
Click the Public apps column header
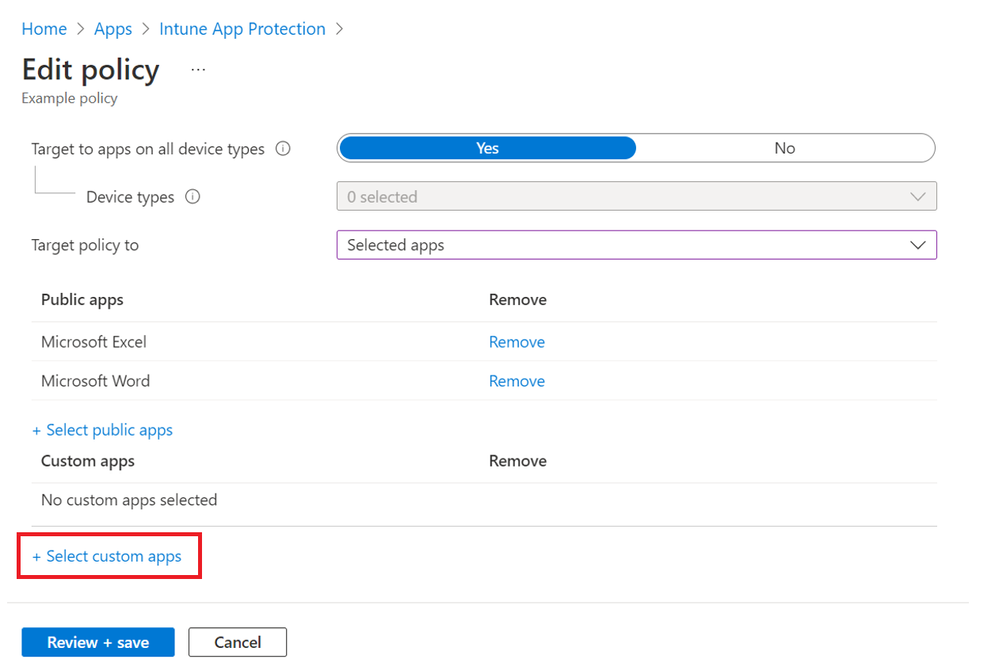point(82,300)
